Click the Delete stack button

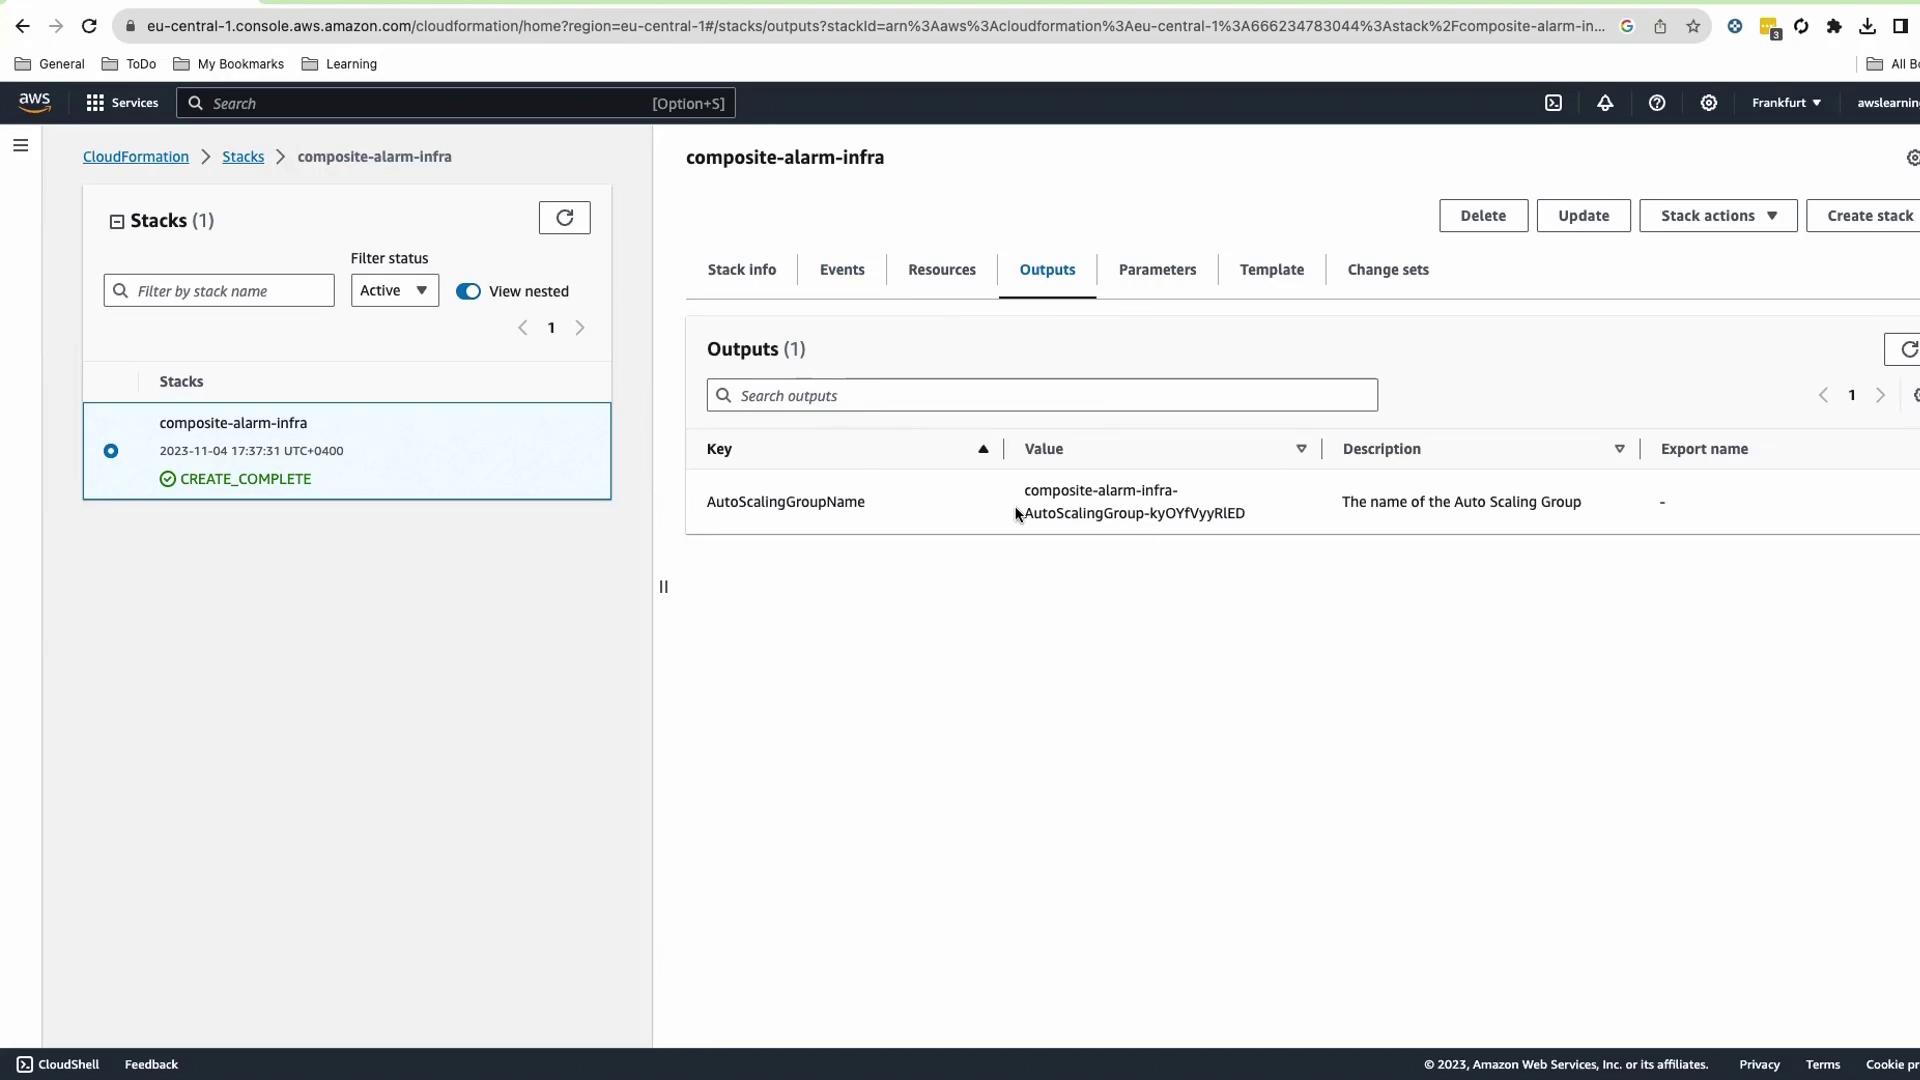click(1482, 216)
